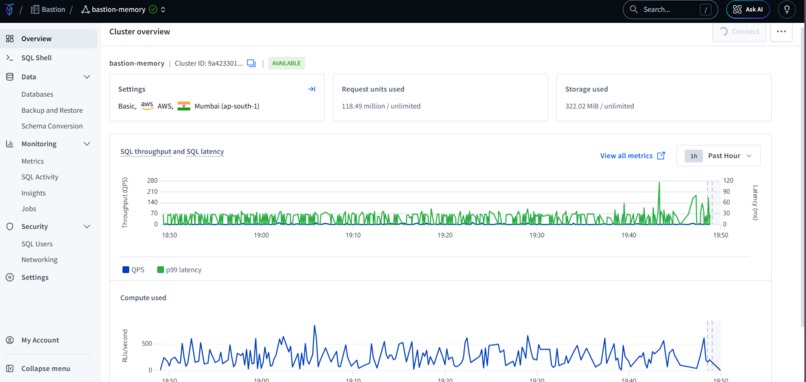The image size is (806, 382).
Task: Copy the cluster ID with copy icon
Action: pos(251,63)
